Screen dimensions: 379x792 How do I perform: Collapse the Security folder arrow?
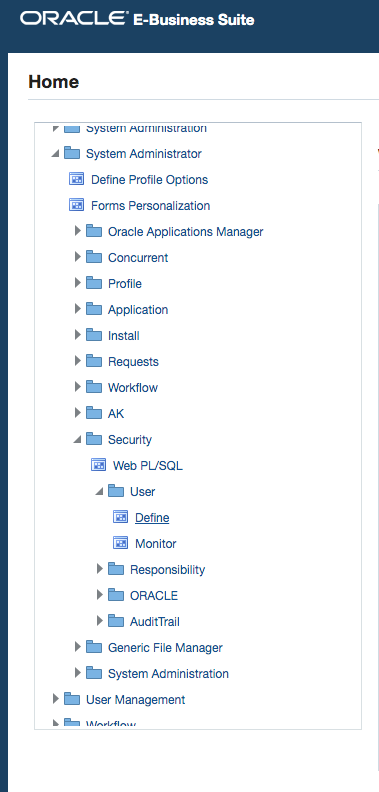[77, 440]
